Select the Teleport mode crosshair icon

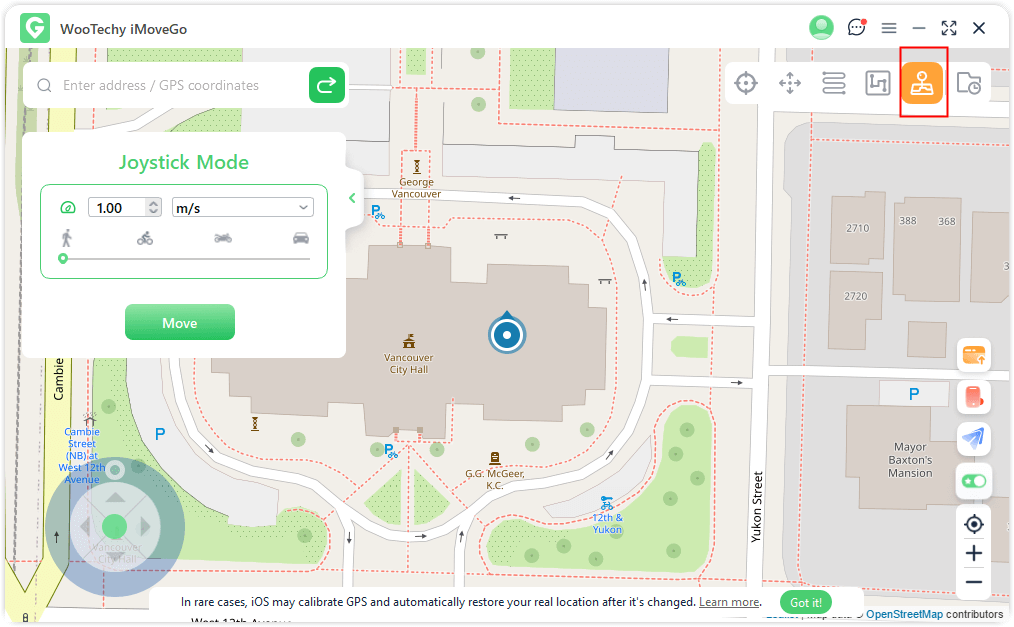click(745, 83)
